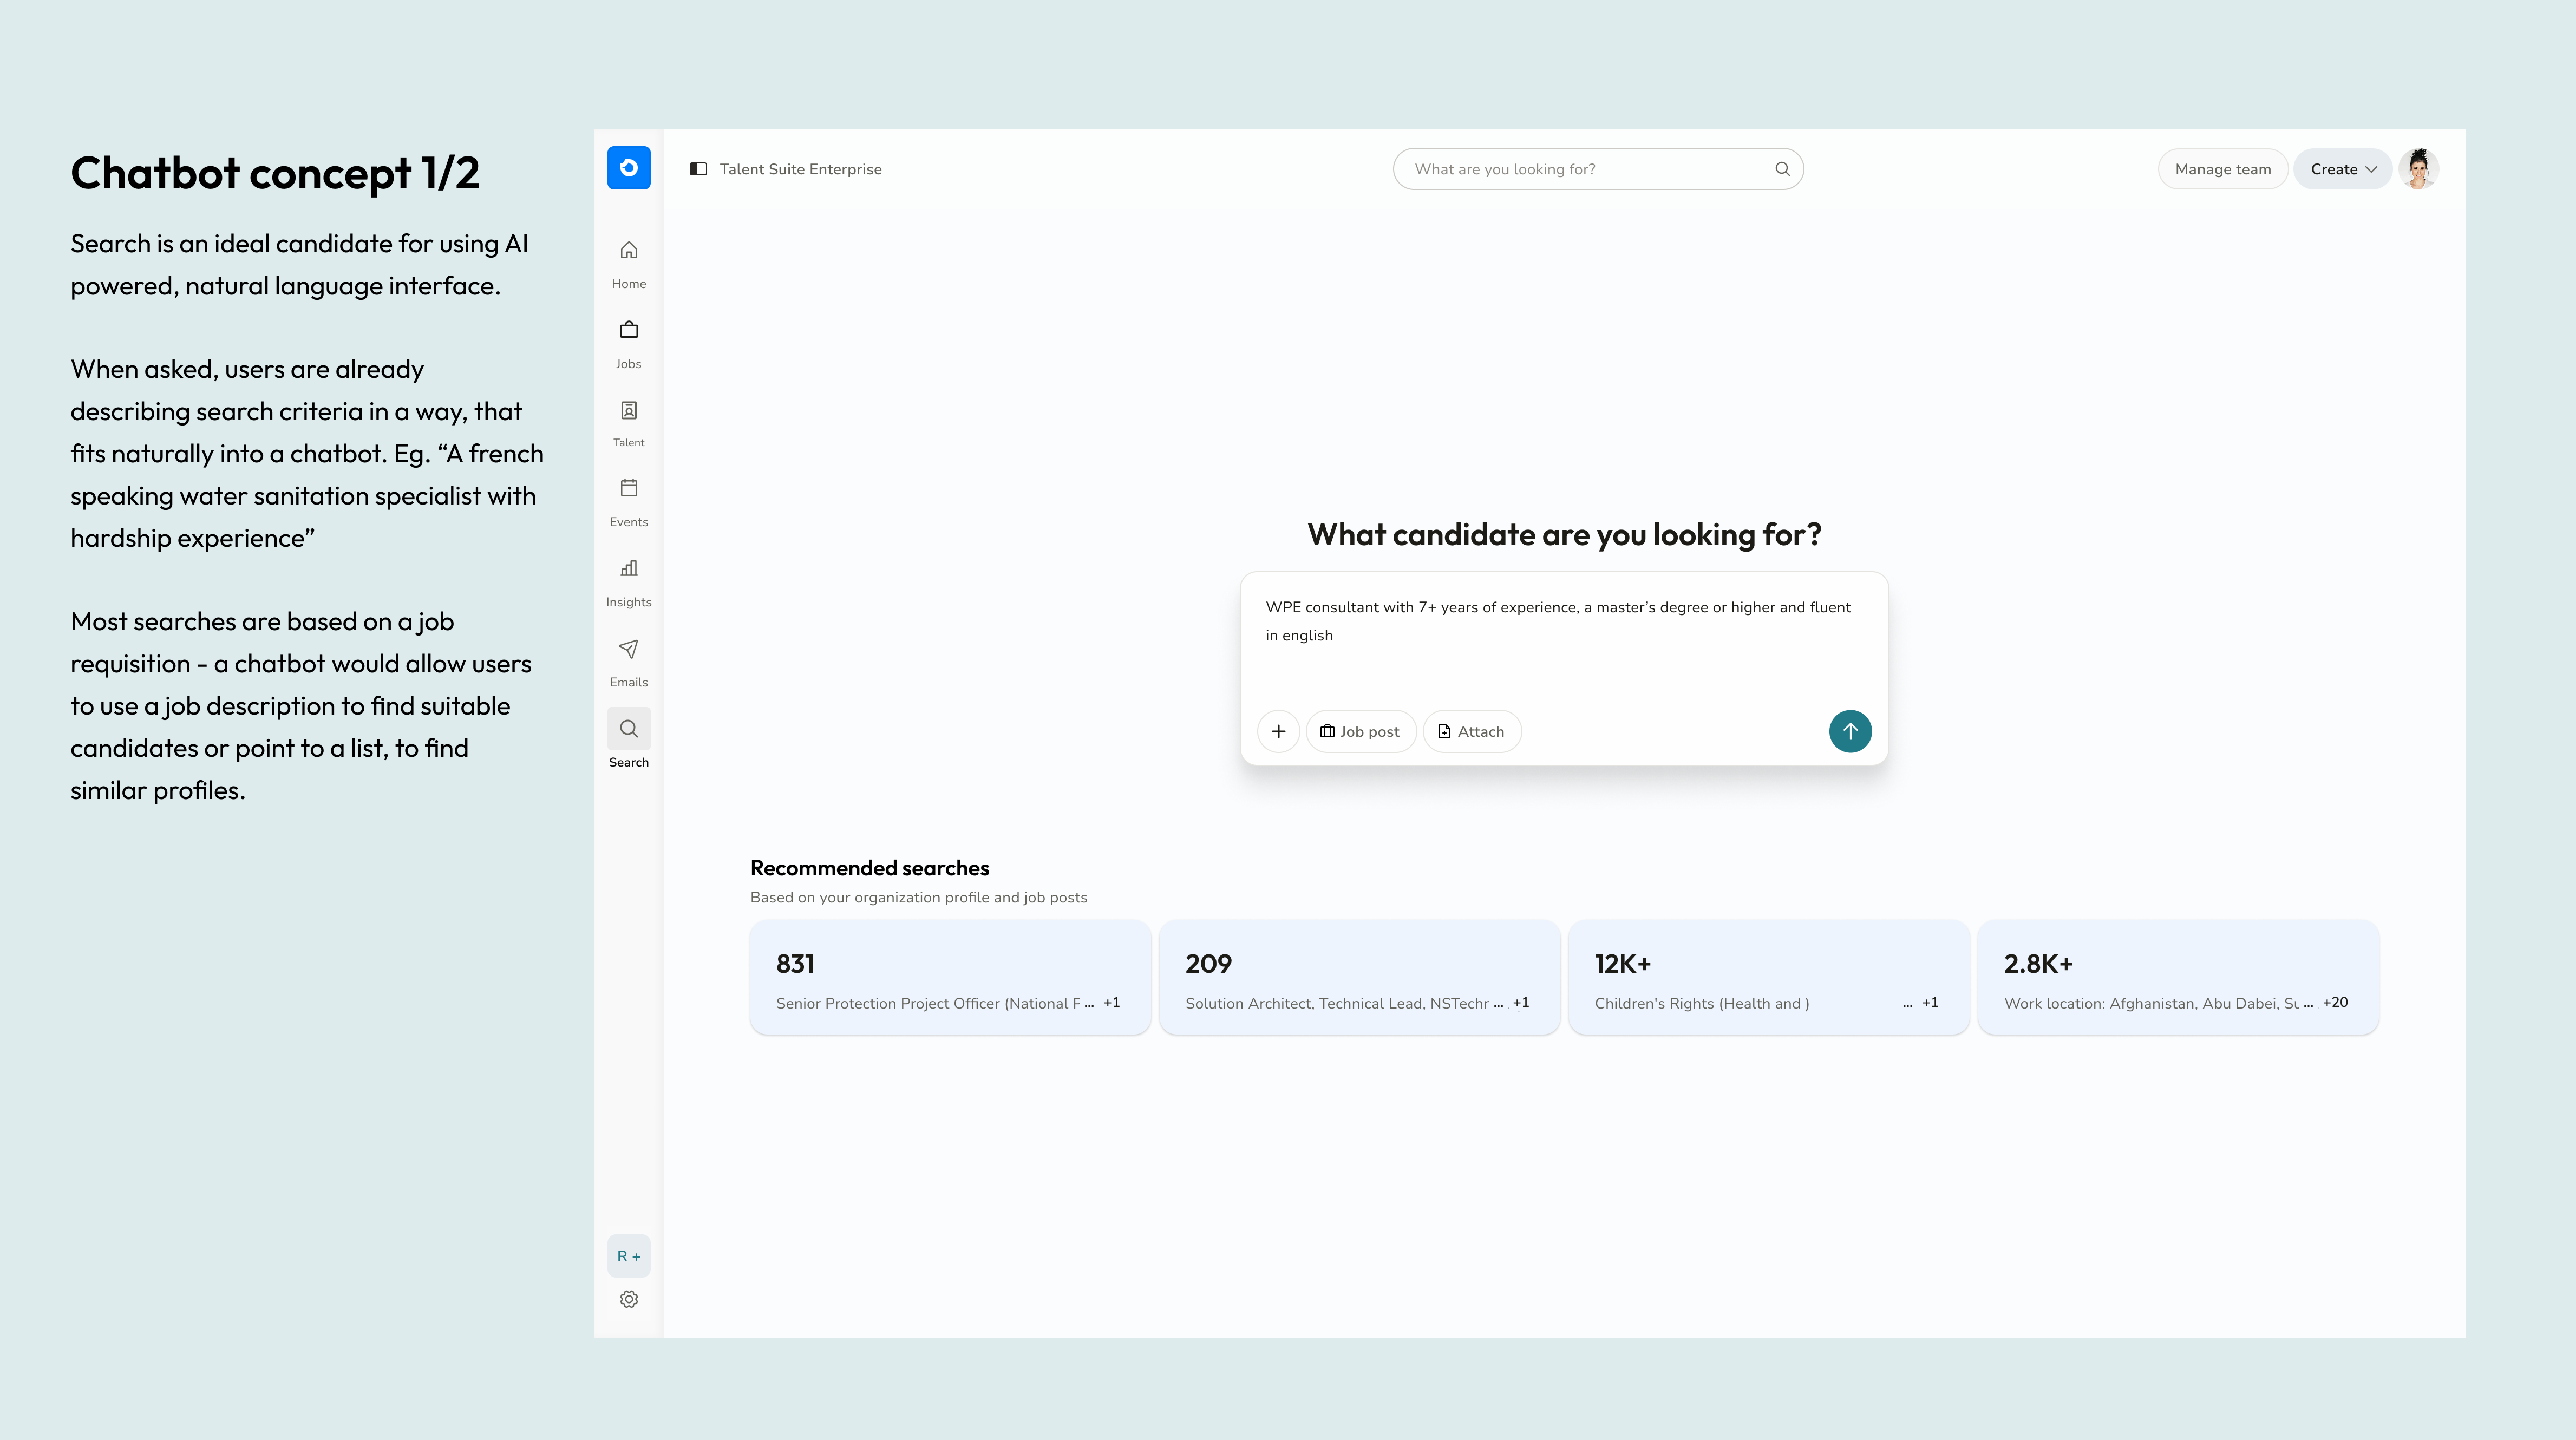Screen dimensions: 2576x1440
Task: Click the Manage team button
Action: coord(2222,169)
